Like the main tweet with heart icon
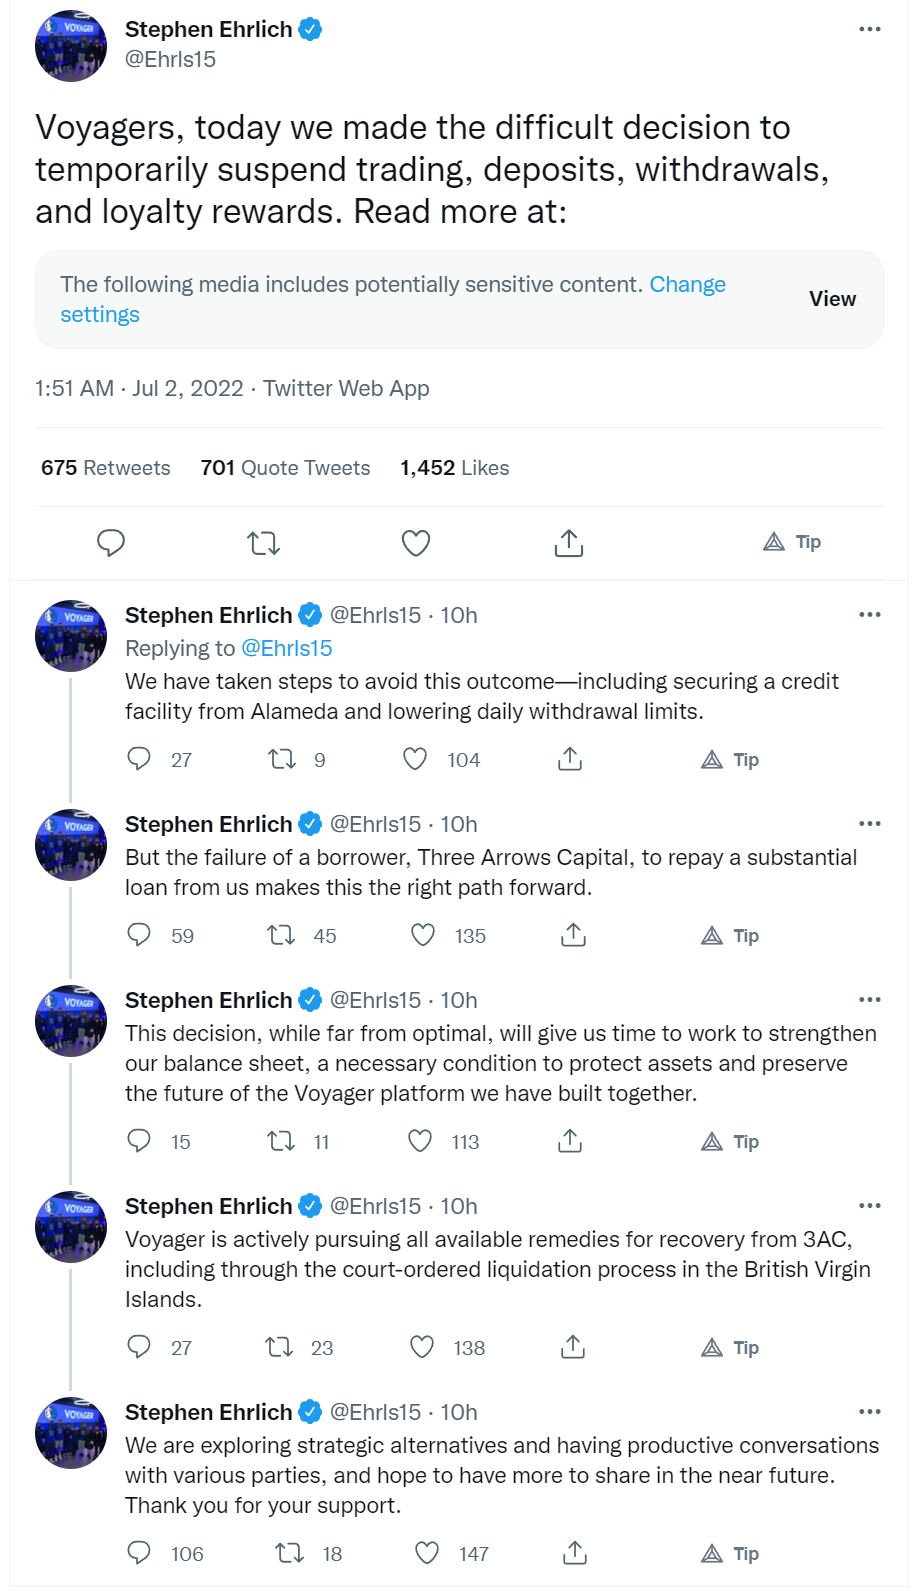The width and height of the screenshot is (922, 1591). point(416,543)
